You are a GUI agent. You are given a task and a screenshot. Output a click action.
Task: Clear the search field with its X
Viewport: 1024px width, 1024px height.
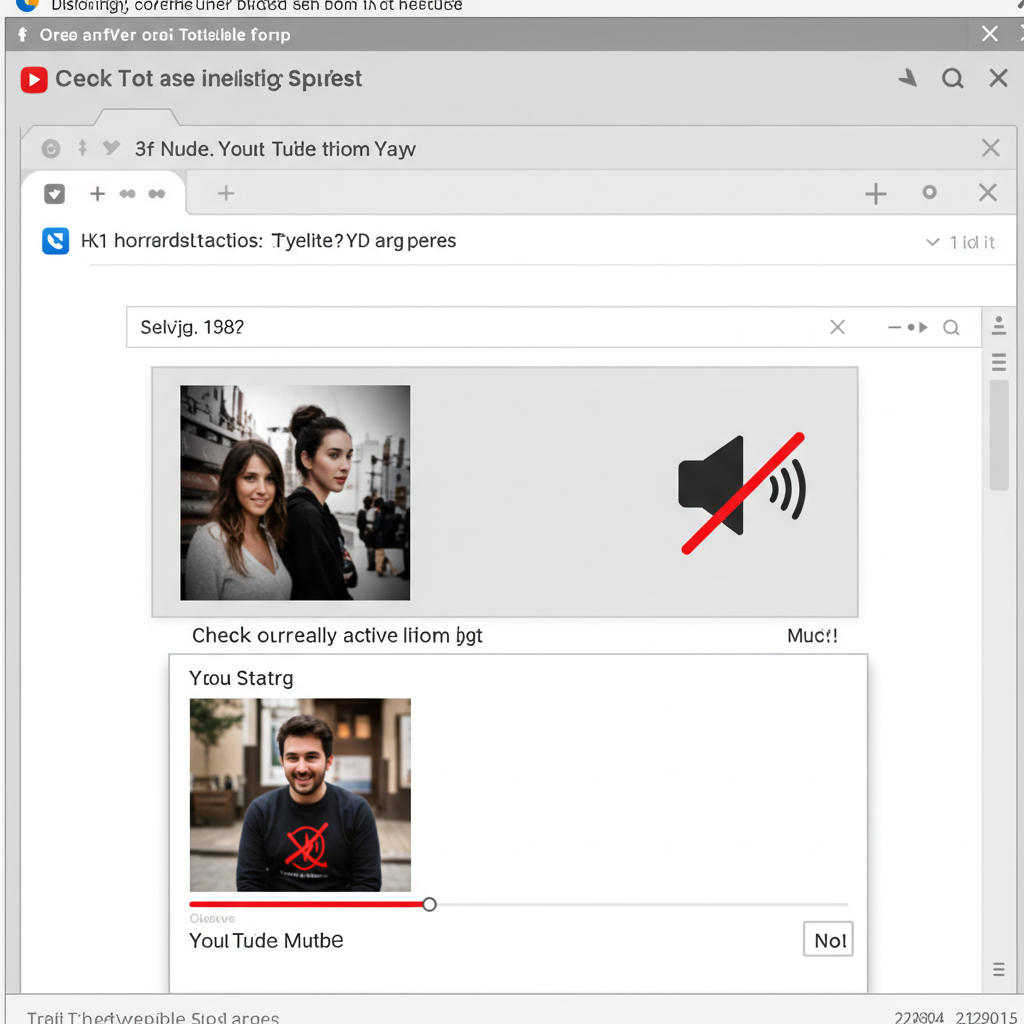click(837, 327)
